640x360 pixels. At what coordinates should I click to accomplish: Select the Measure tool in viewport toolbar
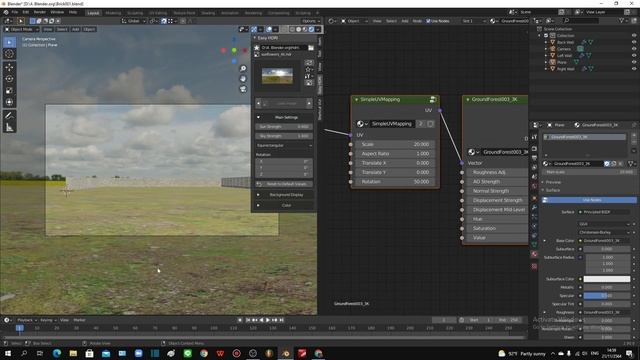coord(9,127)
